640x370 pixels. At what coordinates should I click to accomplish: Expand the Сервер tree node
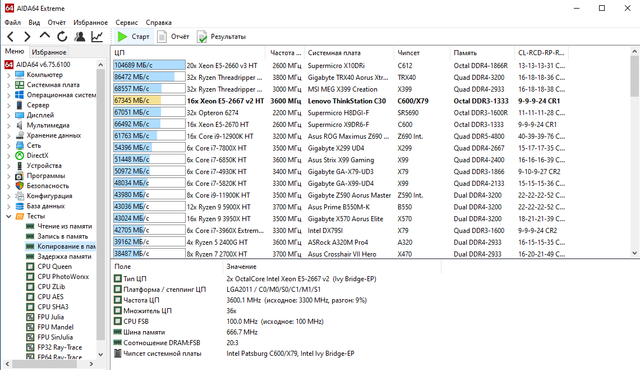tap(9, 105)
